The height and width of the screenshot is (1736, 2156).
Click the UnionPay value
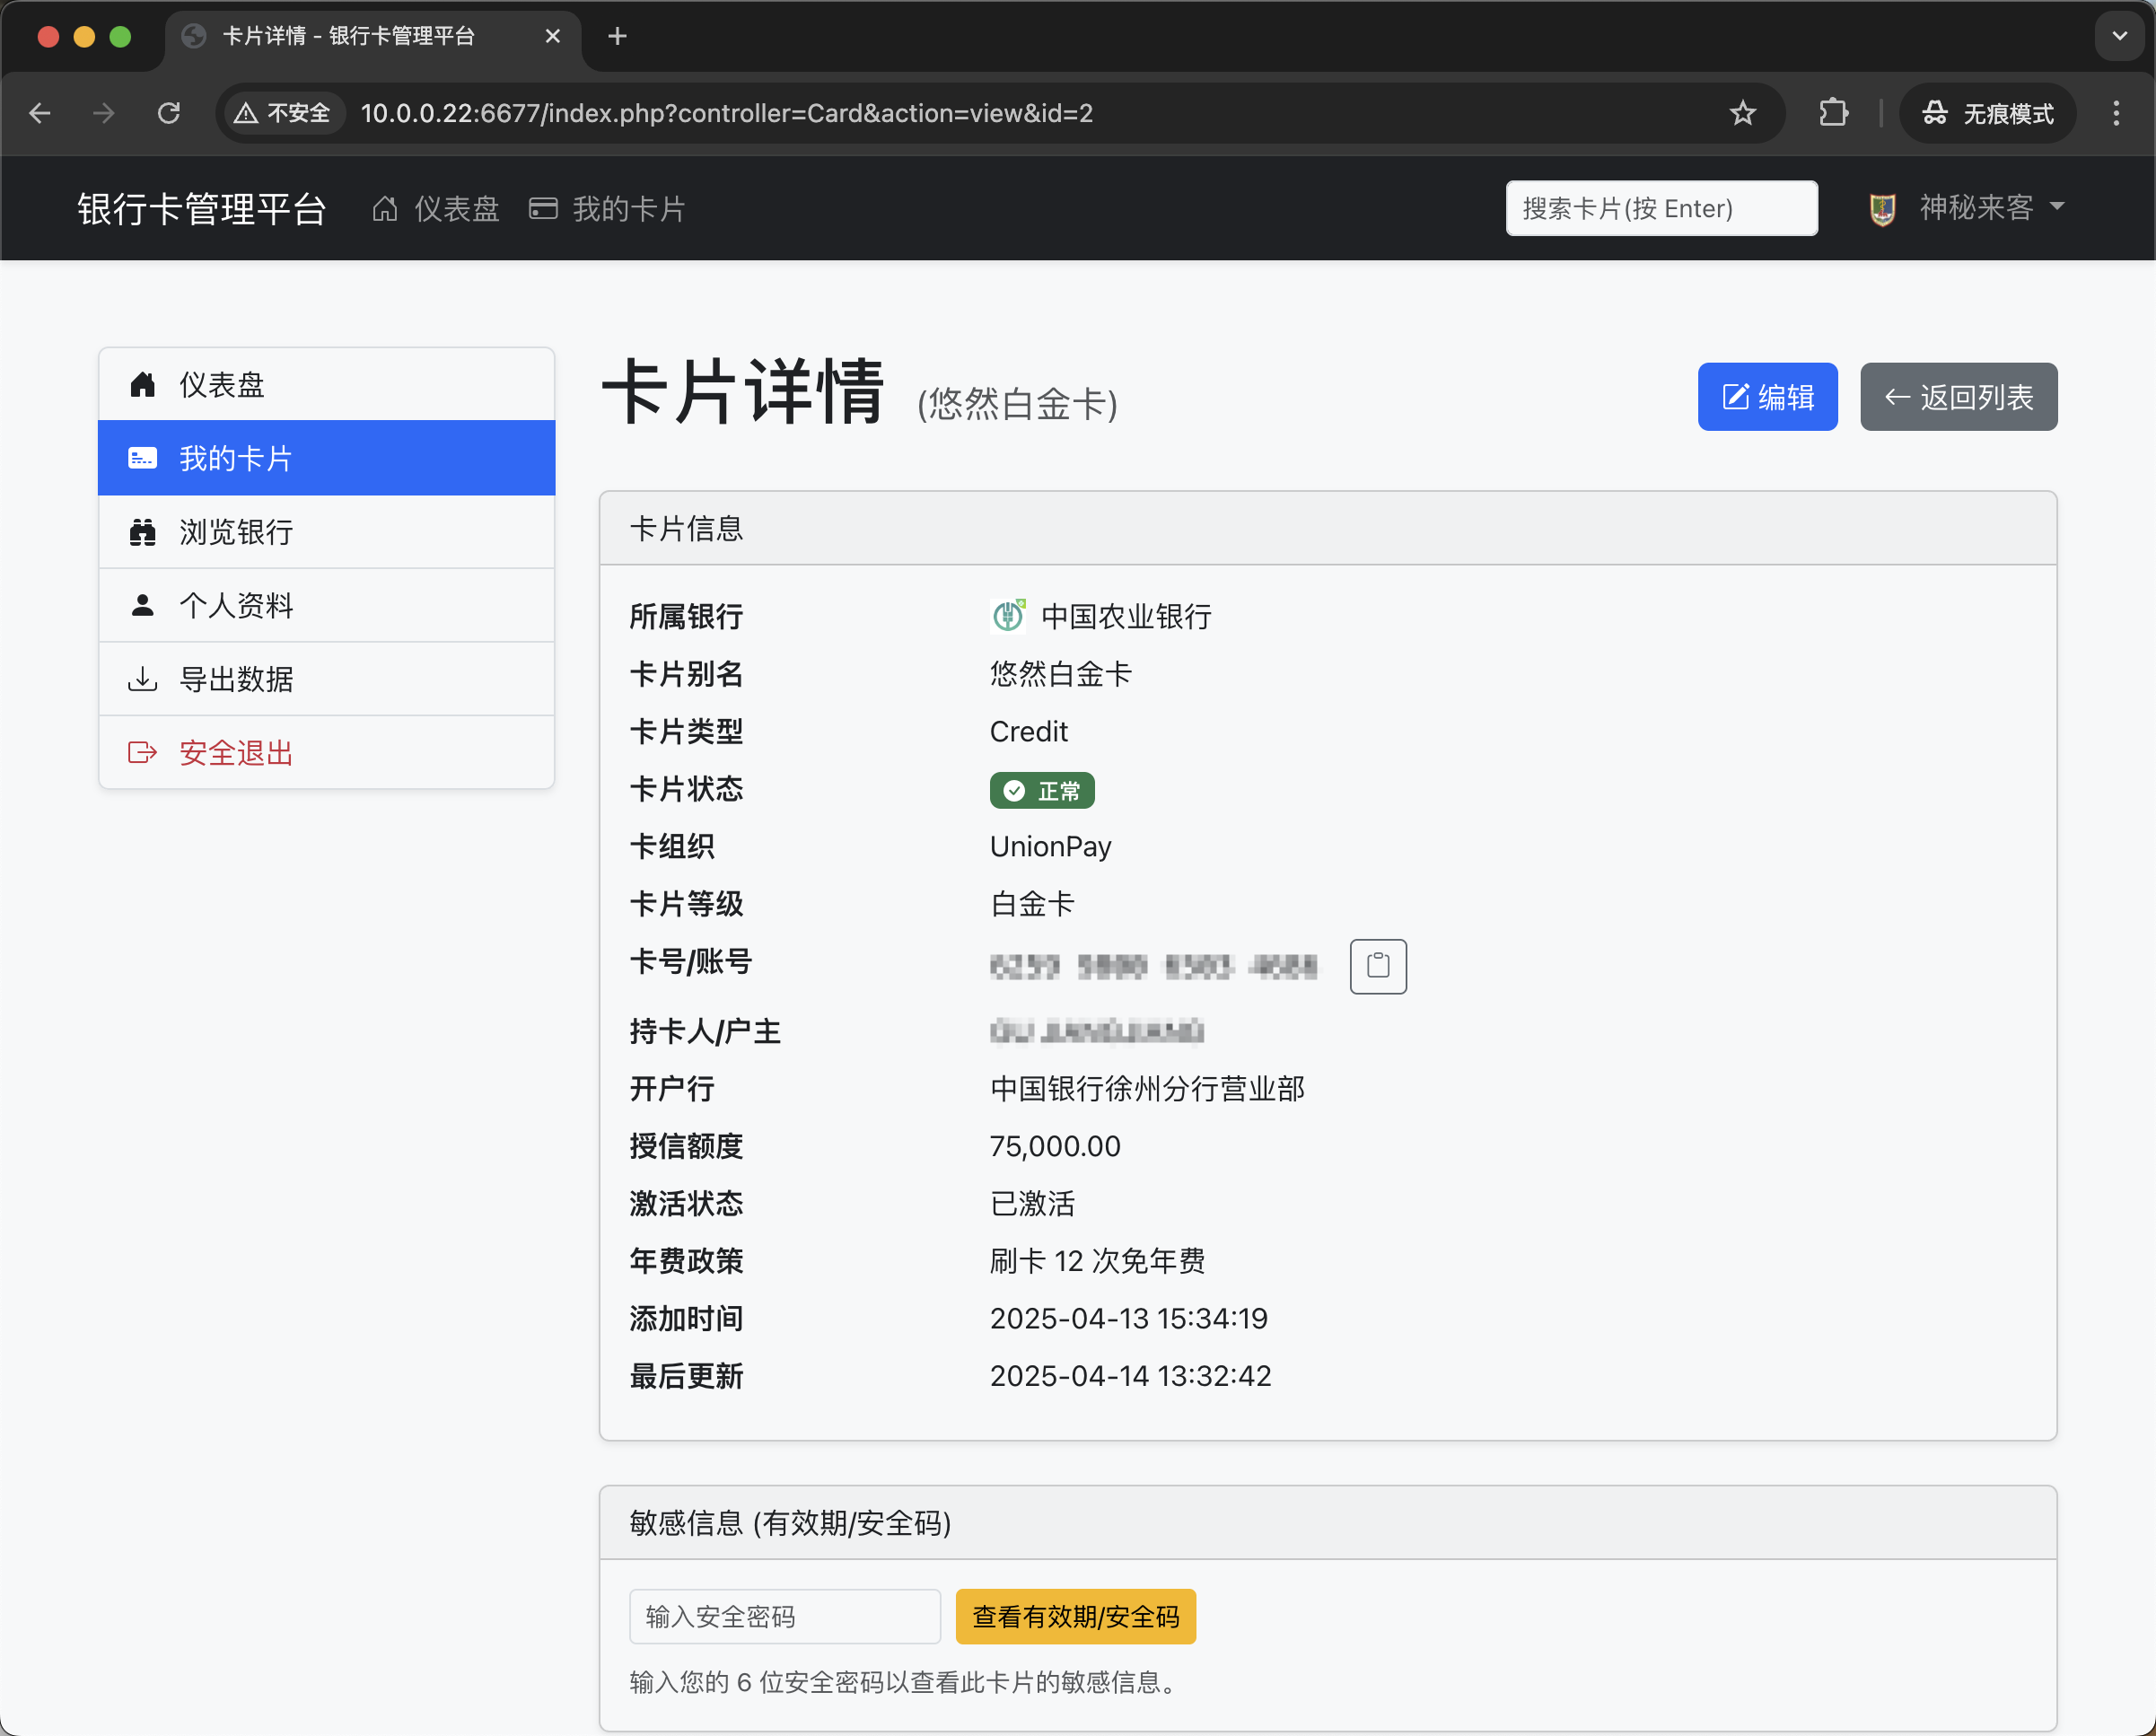pyautogui.click(x=1050, y=846)
